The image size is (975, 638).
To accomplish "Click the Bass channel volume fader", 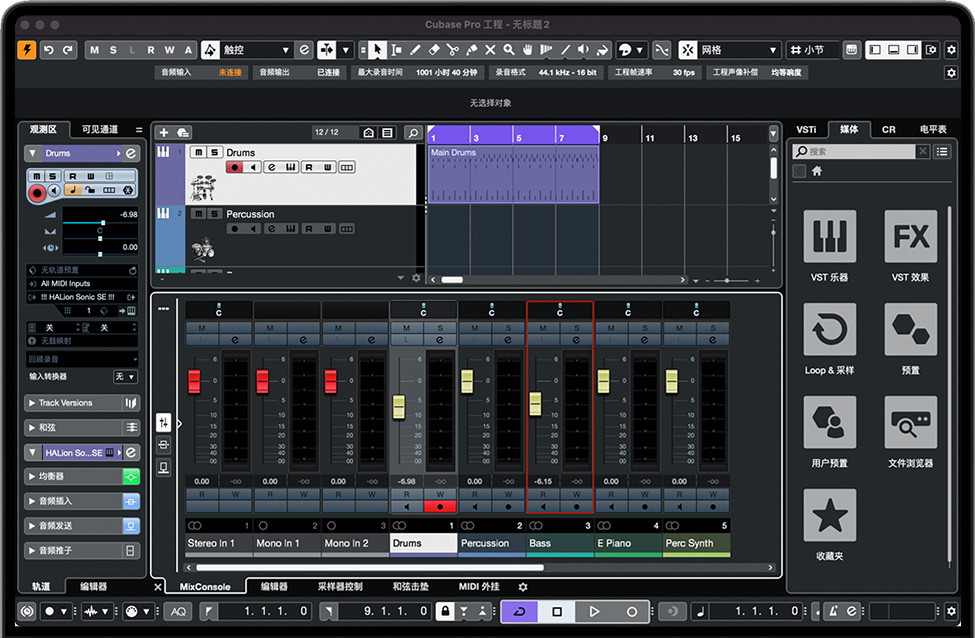I will click(535, 403).
